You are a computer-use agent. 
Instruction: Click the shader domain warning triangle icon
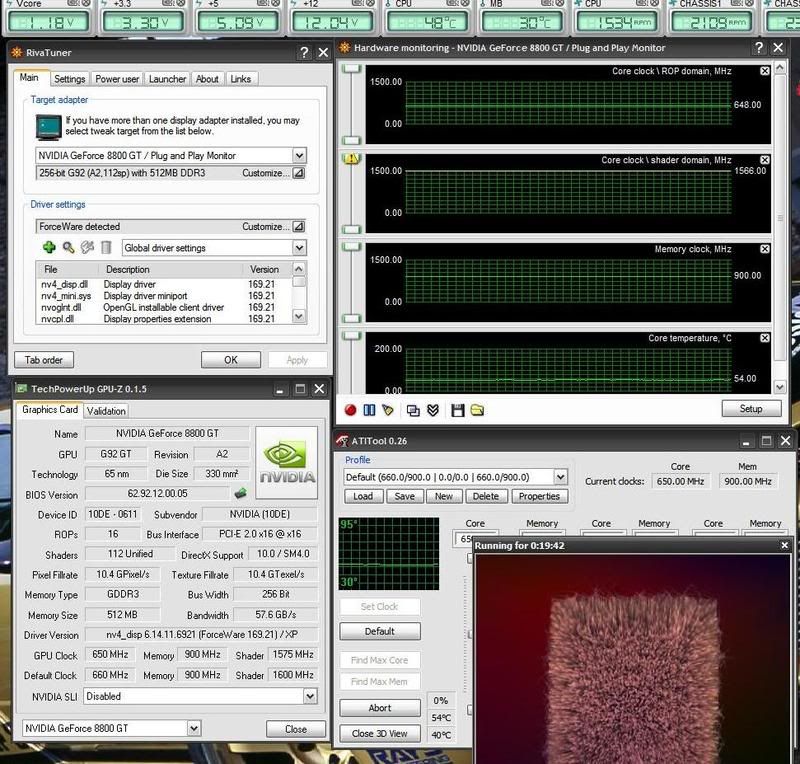[351, 160]
